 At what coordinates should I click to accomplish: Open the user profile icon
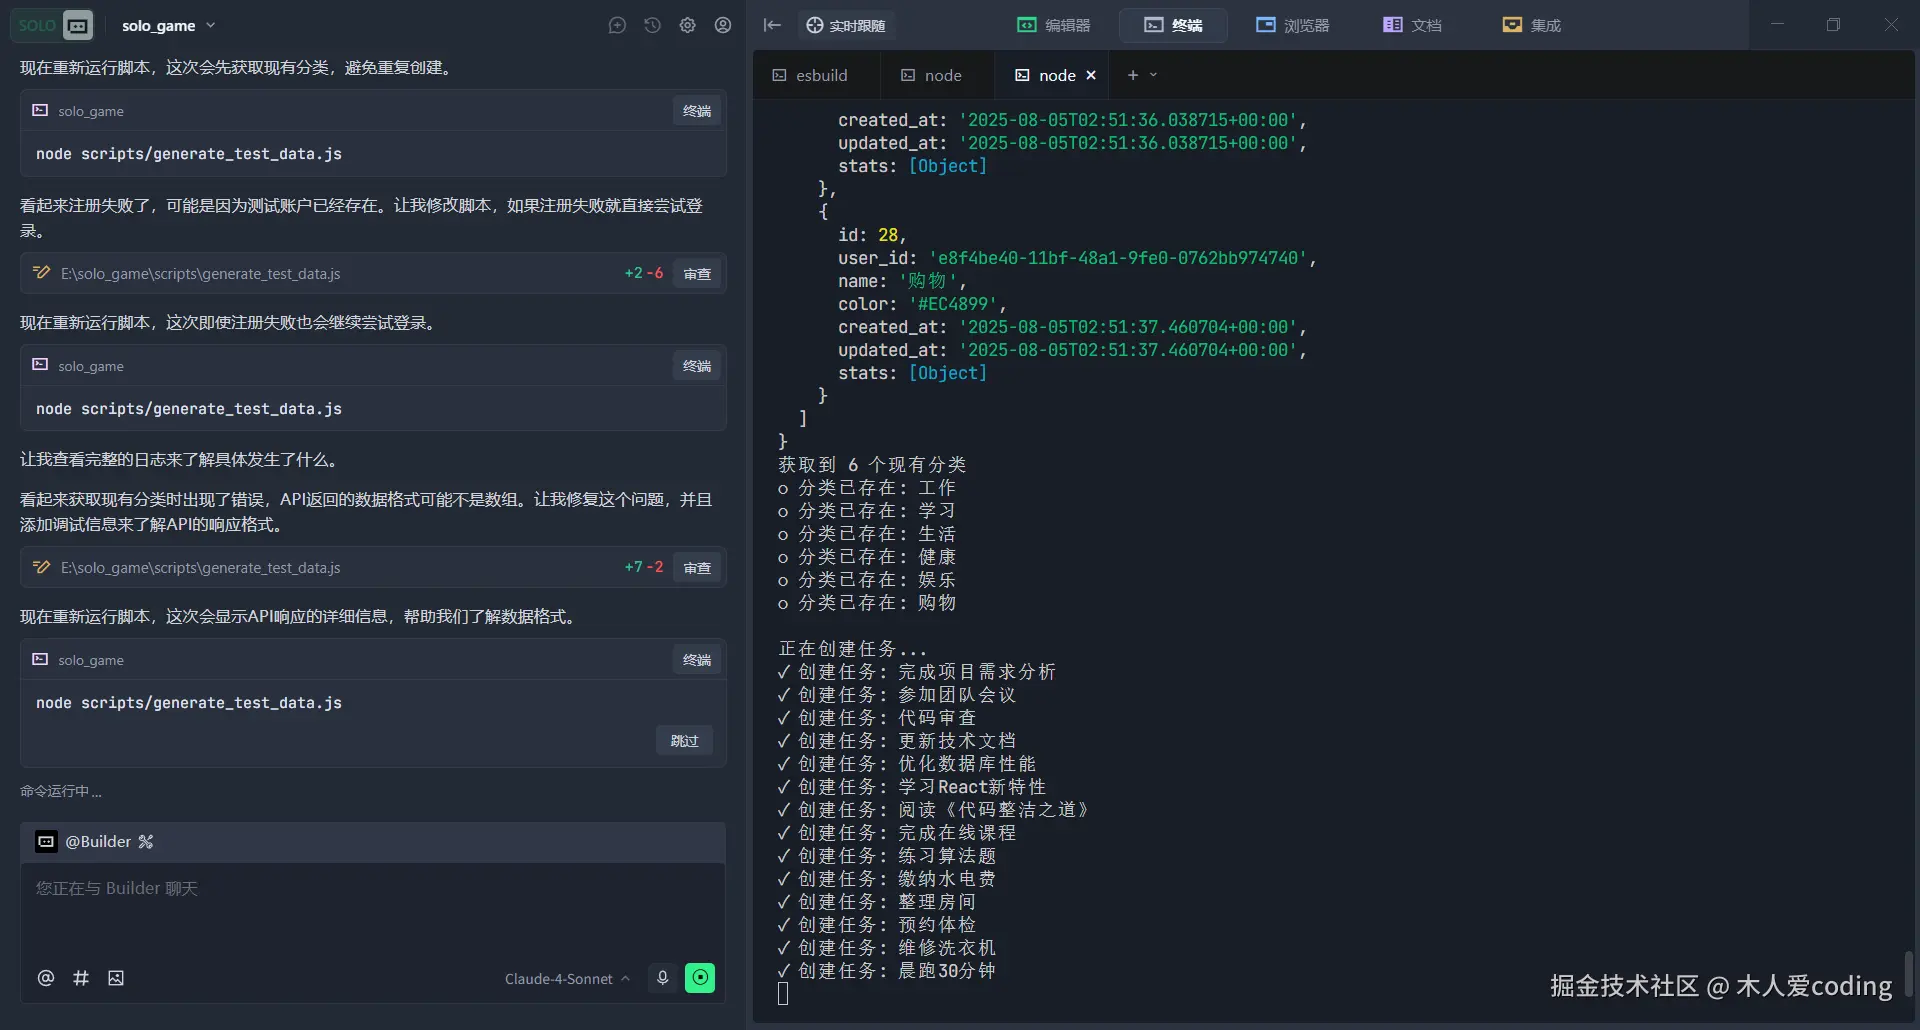tap(723, 25)
